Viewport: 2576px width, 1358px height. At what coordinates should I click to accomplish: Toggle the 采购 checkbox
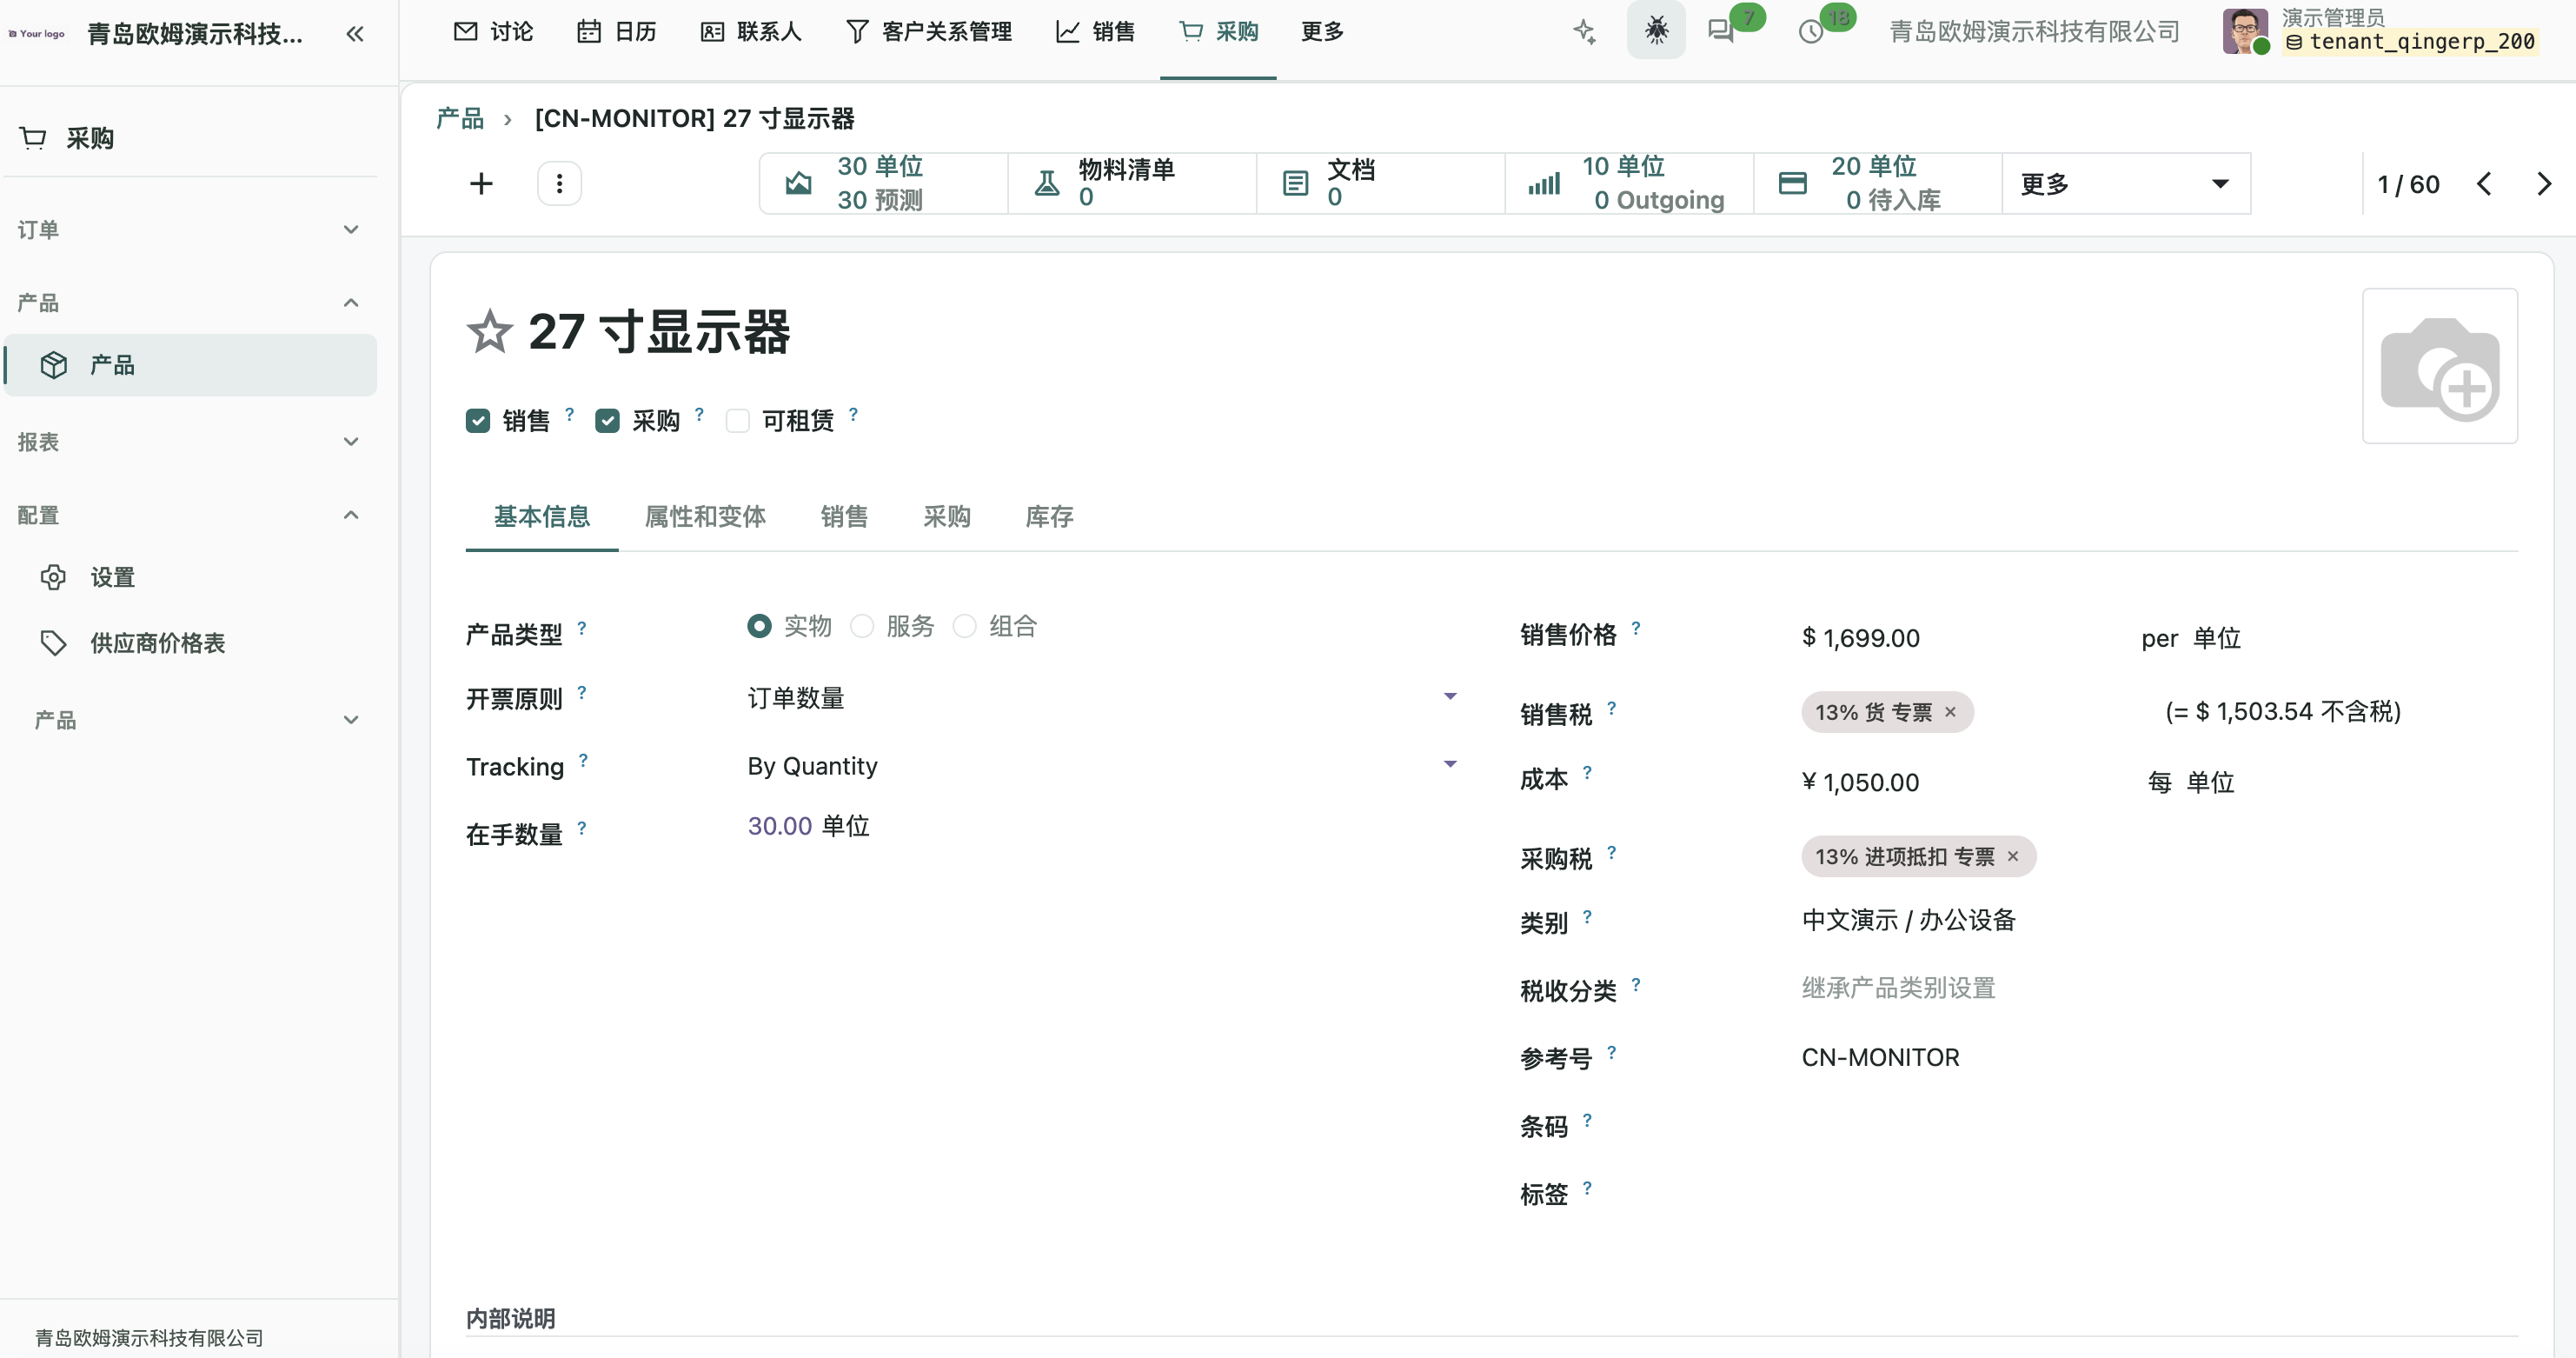click(607, 421)
